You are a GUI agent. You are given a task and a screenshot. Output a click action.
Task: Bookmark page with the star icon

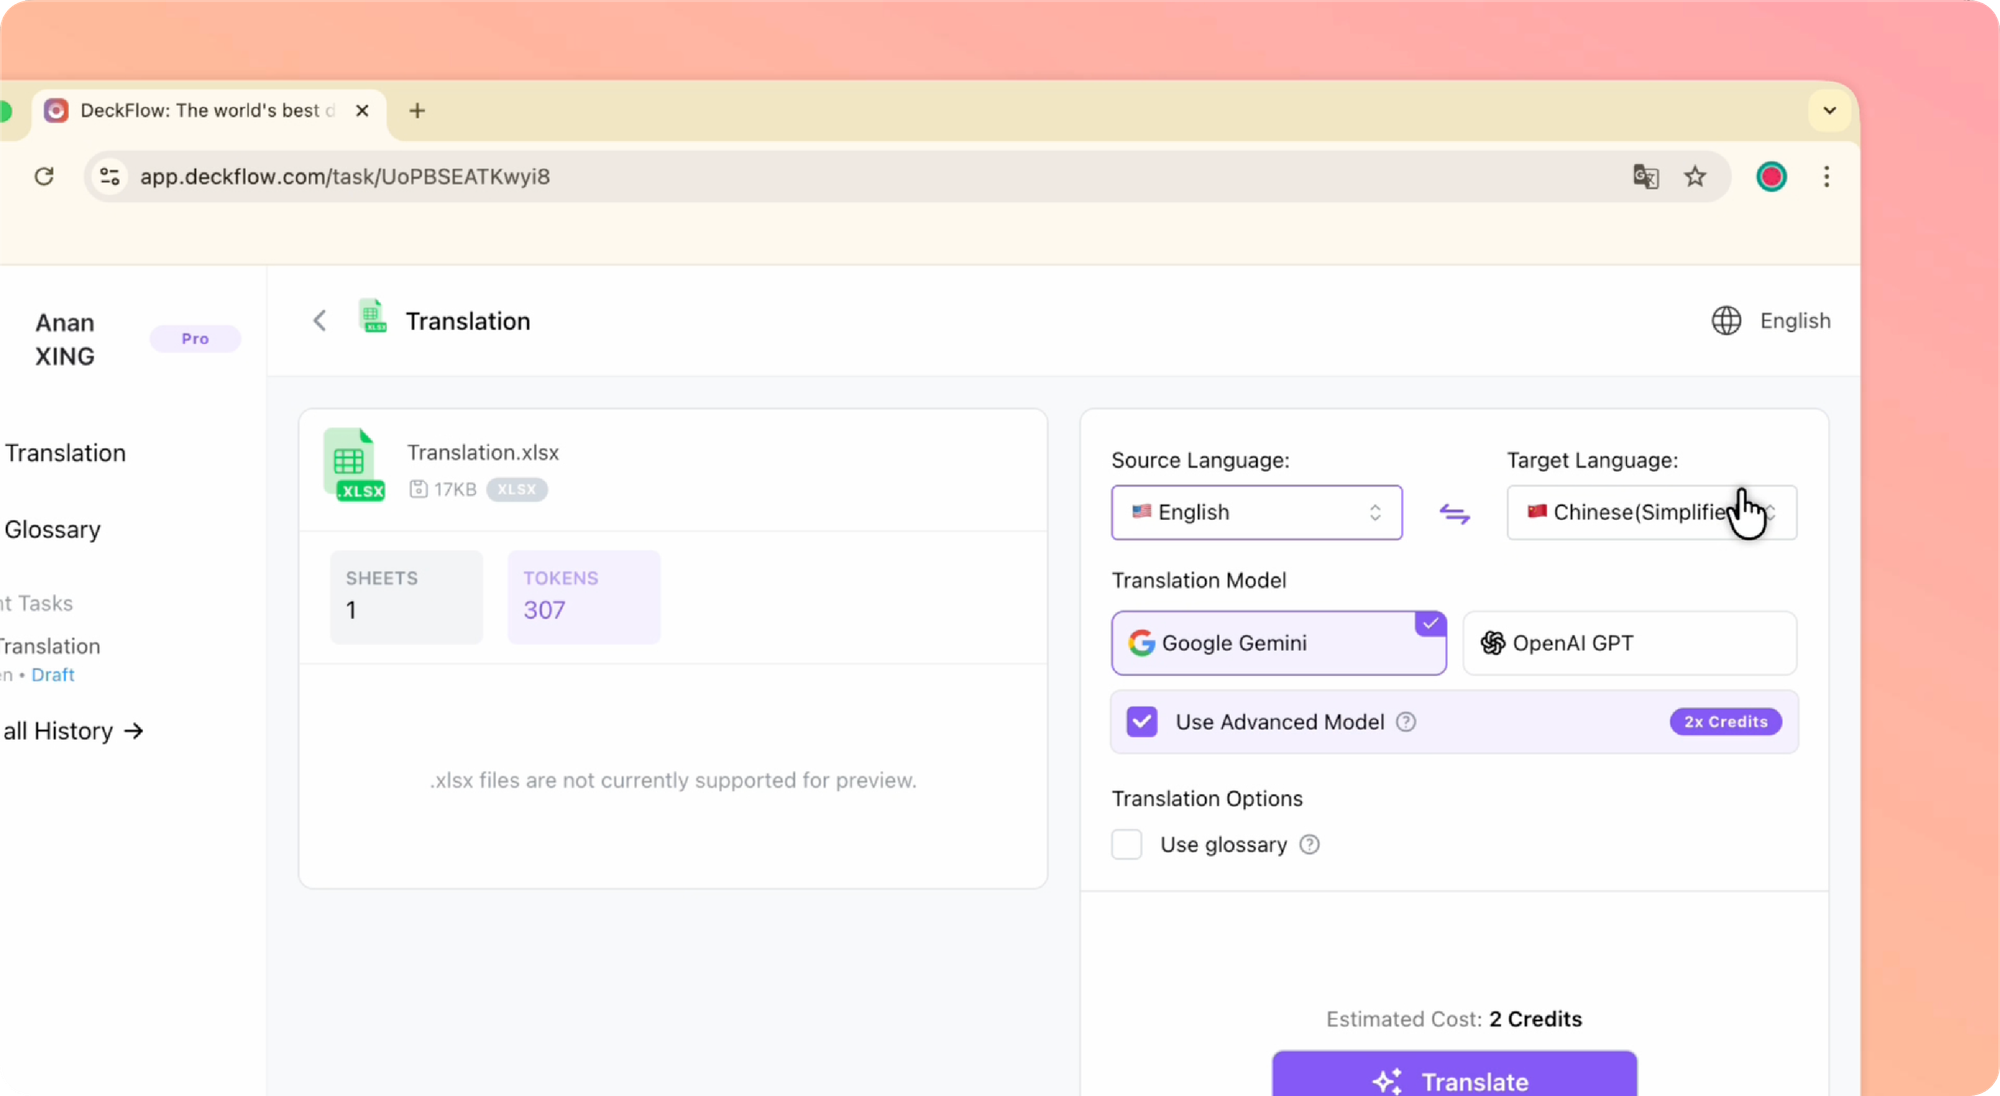pos(1695,177)
